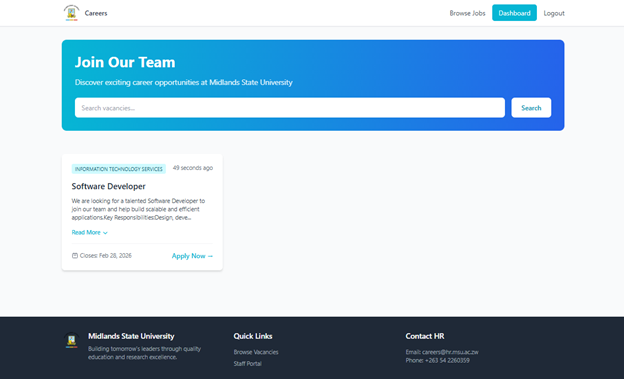This screenshot has width=624, height=379.
Task: Log out via the Logout link
Action: click(554, 13)
